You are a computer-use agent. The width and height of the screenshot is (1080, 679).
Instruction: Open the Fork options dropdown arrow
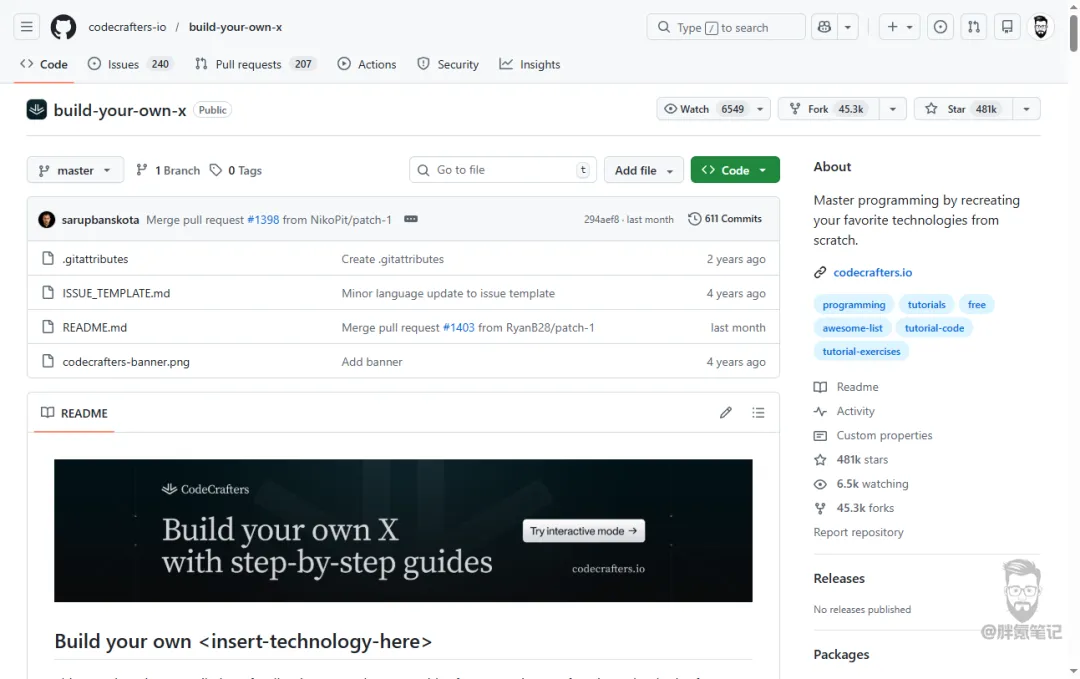(893, 109)
